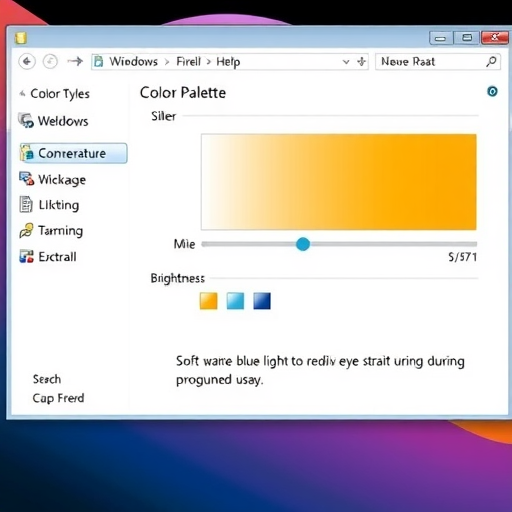
Task: Click the Siler section label
Action: [163, 116]
